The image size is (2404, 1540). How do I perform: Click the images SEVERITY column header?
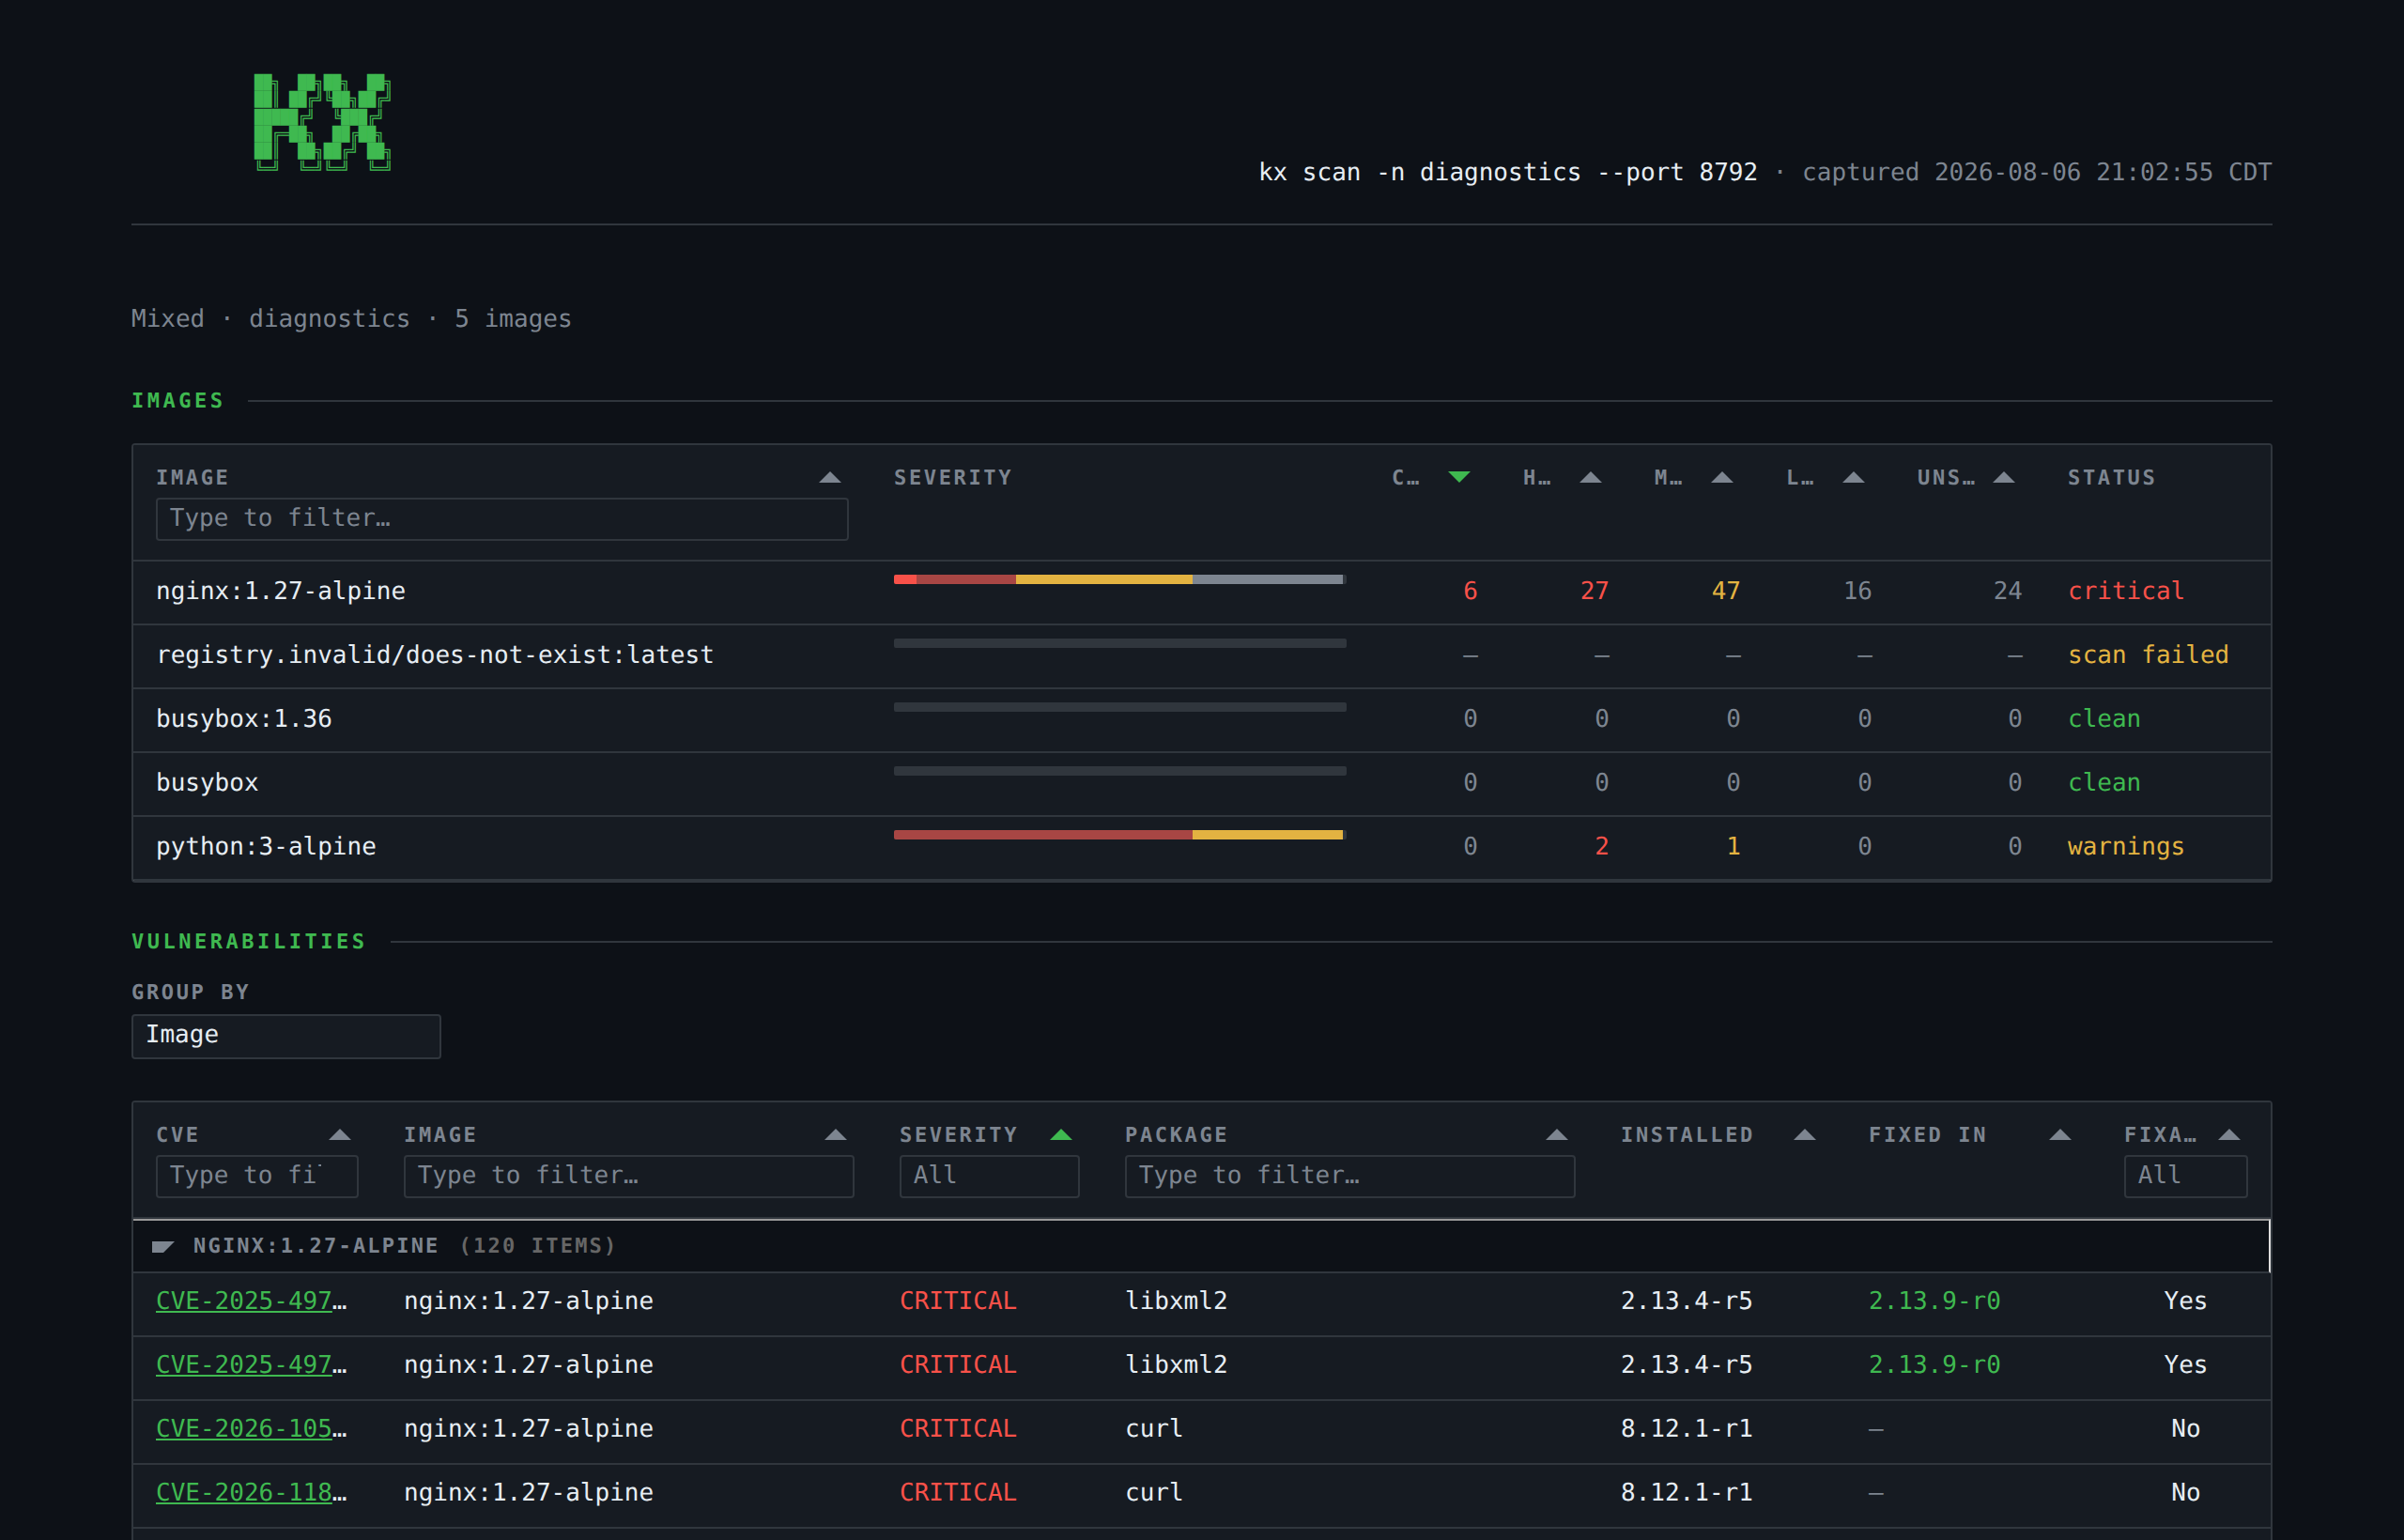click(953, 478)
